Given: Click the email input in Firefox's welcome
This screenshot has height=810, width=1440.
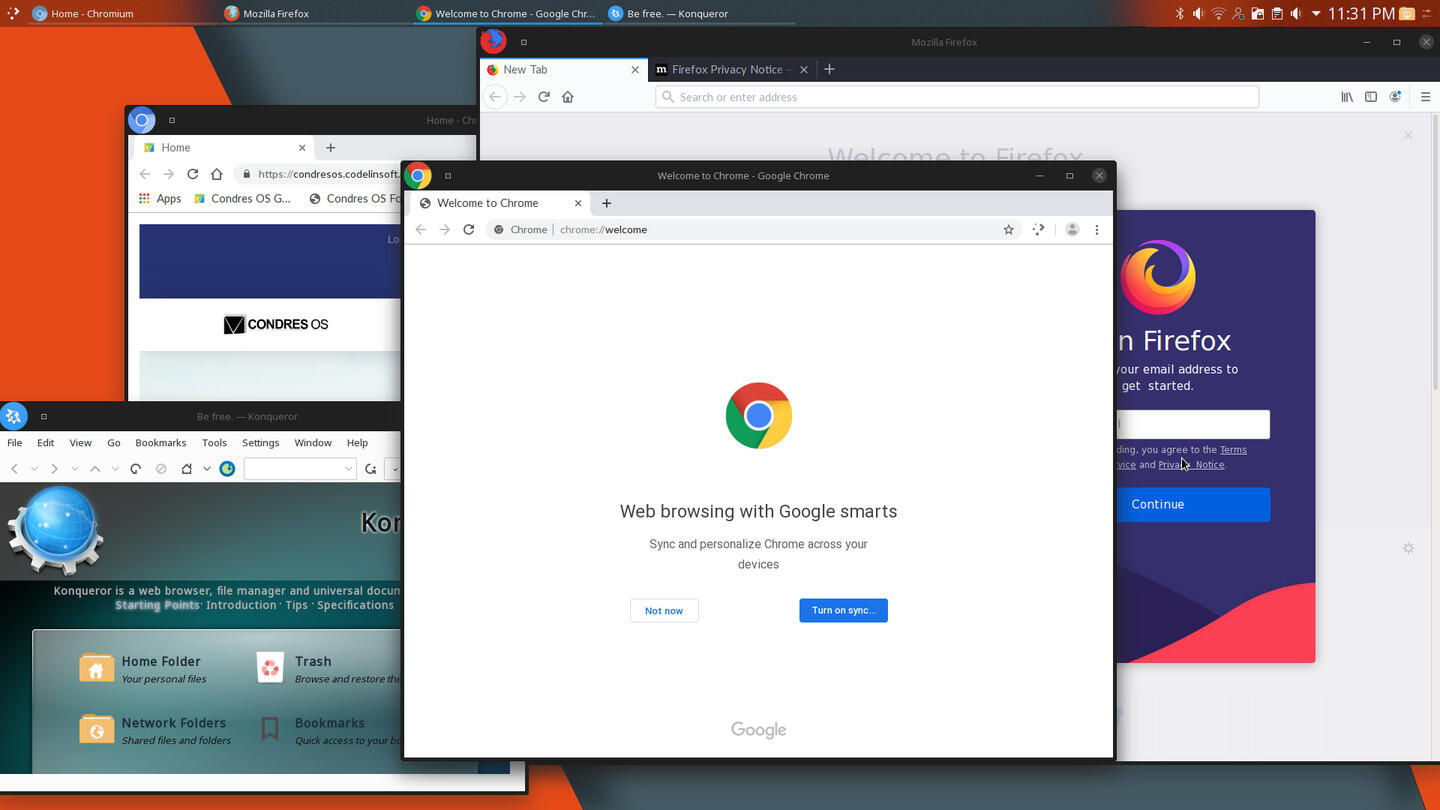Looking at the screenshot, I should click(x=1192, y=424).
